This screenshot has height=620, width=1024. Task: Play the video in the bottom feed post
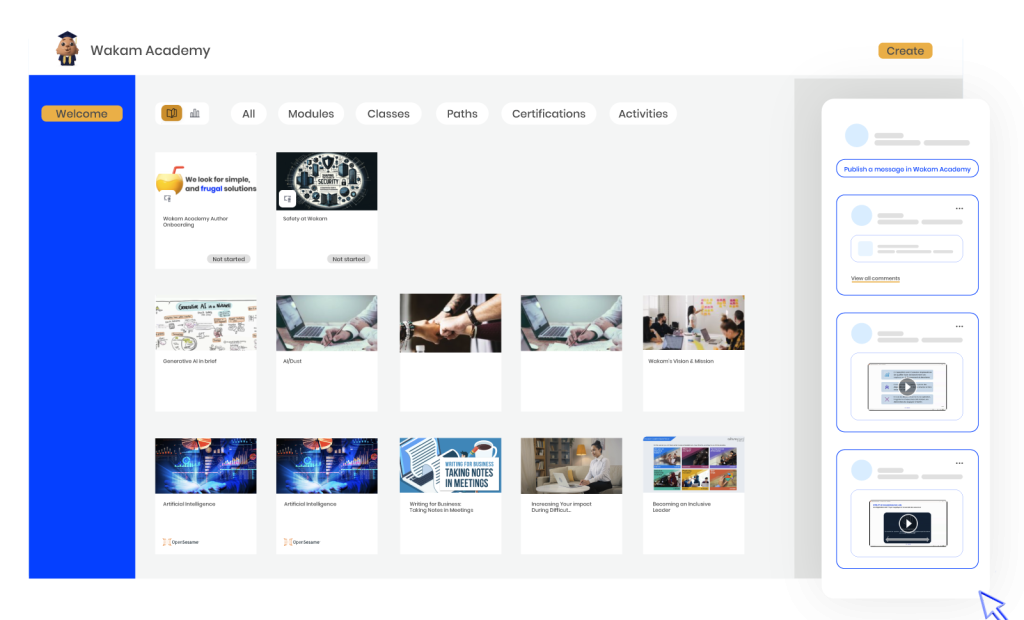(x=907, y=523)
